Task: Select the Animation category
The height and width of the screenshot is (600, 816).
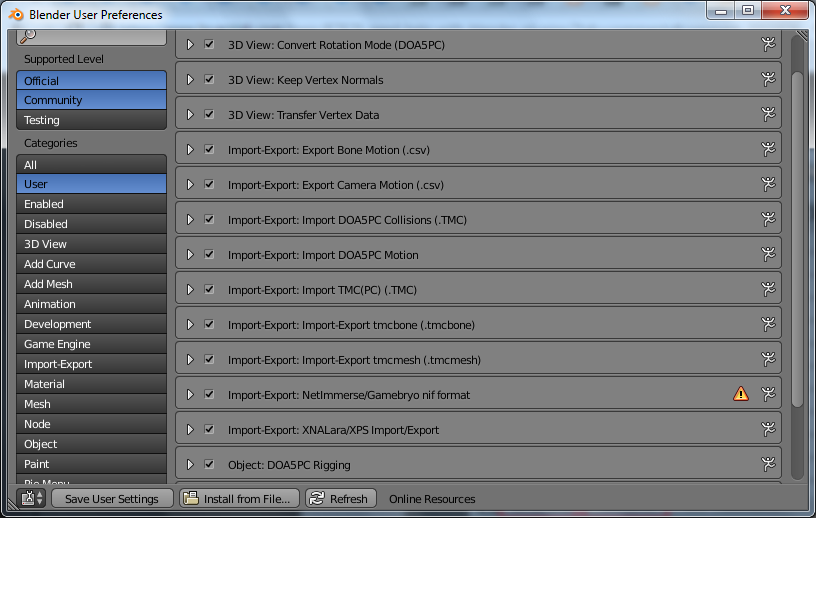Action: pyautogui.click(x=92, y=304)
